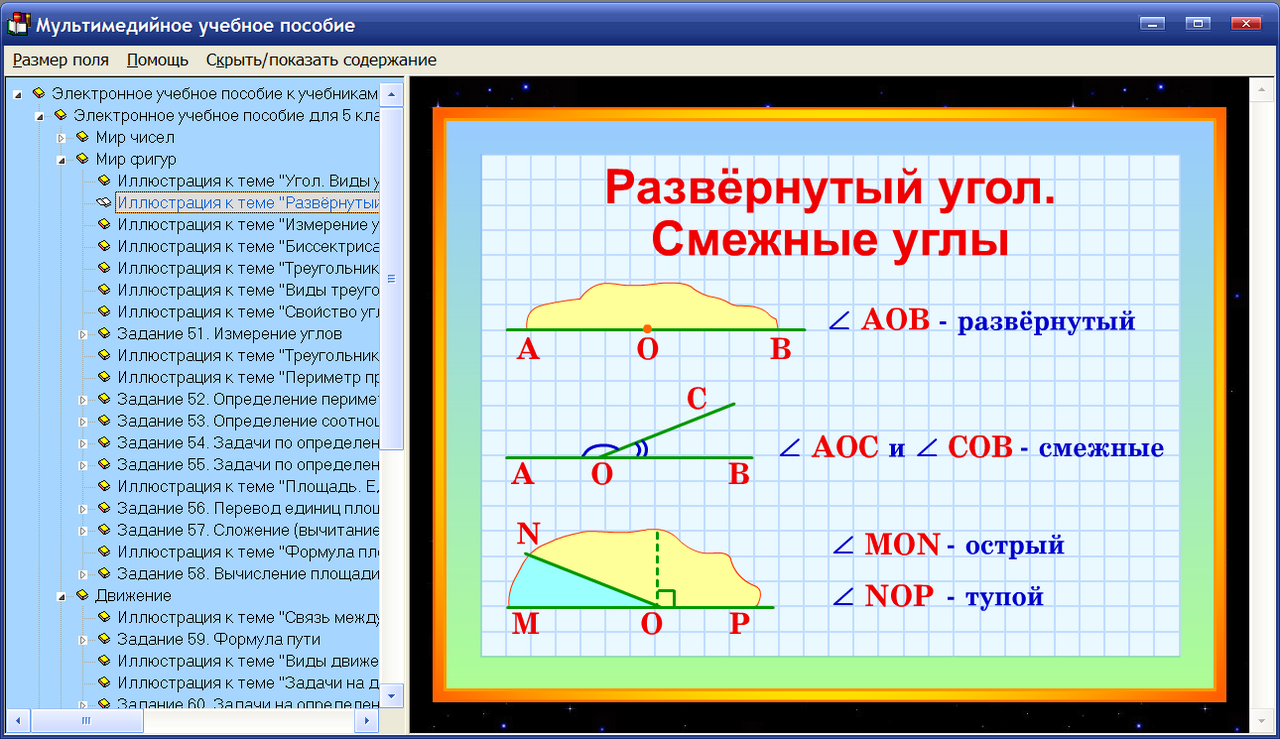The height and width of the screenshot is (739, 1280).
Task: Click the book icon next to "Задание 58. Вычисление площади"
Action: (x=103, y=573)
